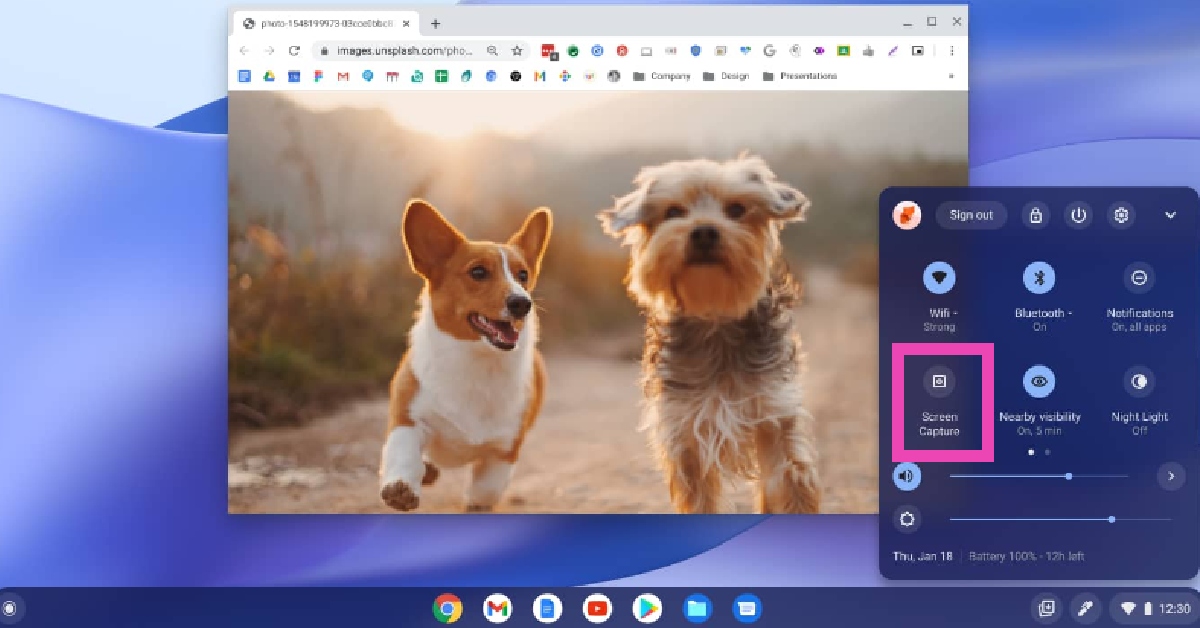Open Screen Capture in quick settings
The height and width of the screenshot is (628, 1200).
tap(939, 381)
